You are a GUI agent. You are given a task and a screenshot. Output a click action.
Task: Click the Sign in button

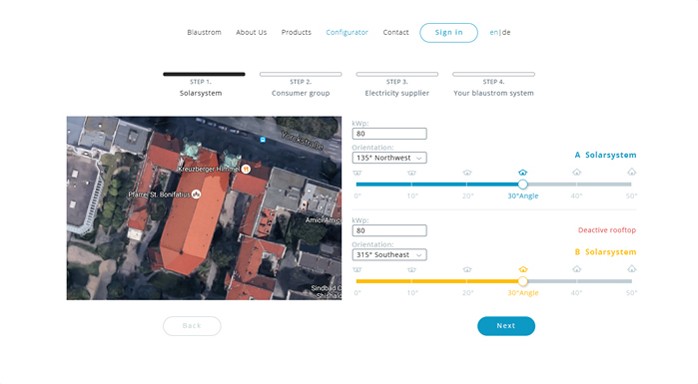click(x=448, y=32)
